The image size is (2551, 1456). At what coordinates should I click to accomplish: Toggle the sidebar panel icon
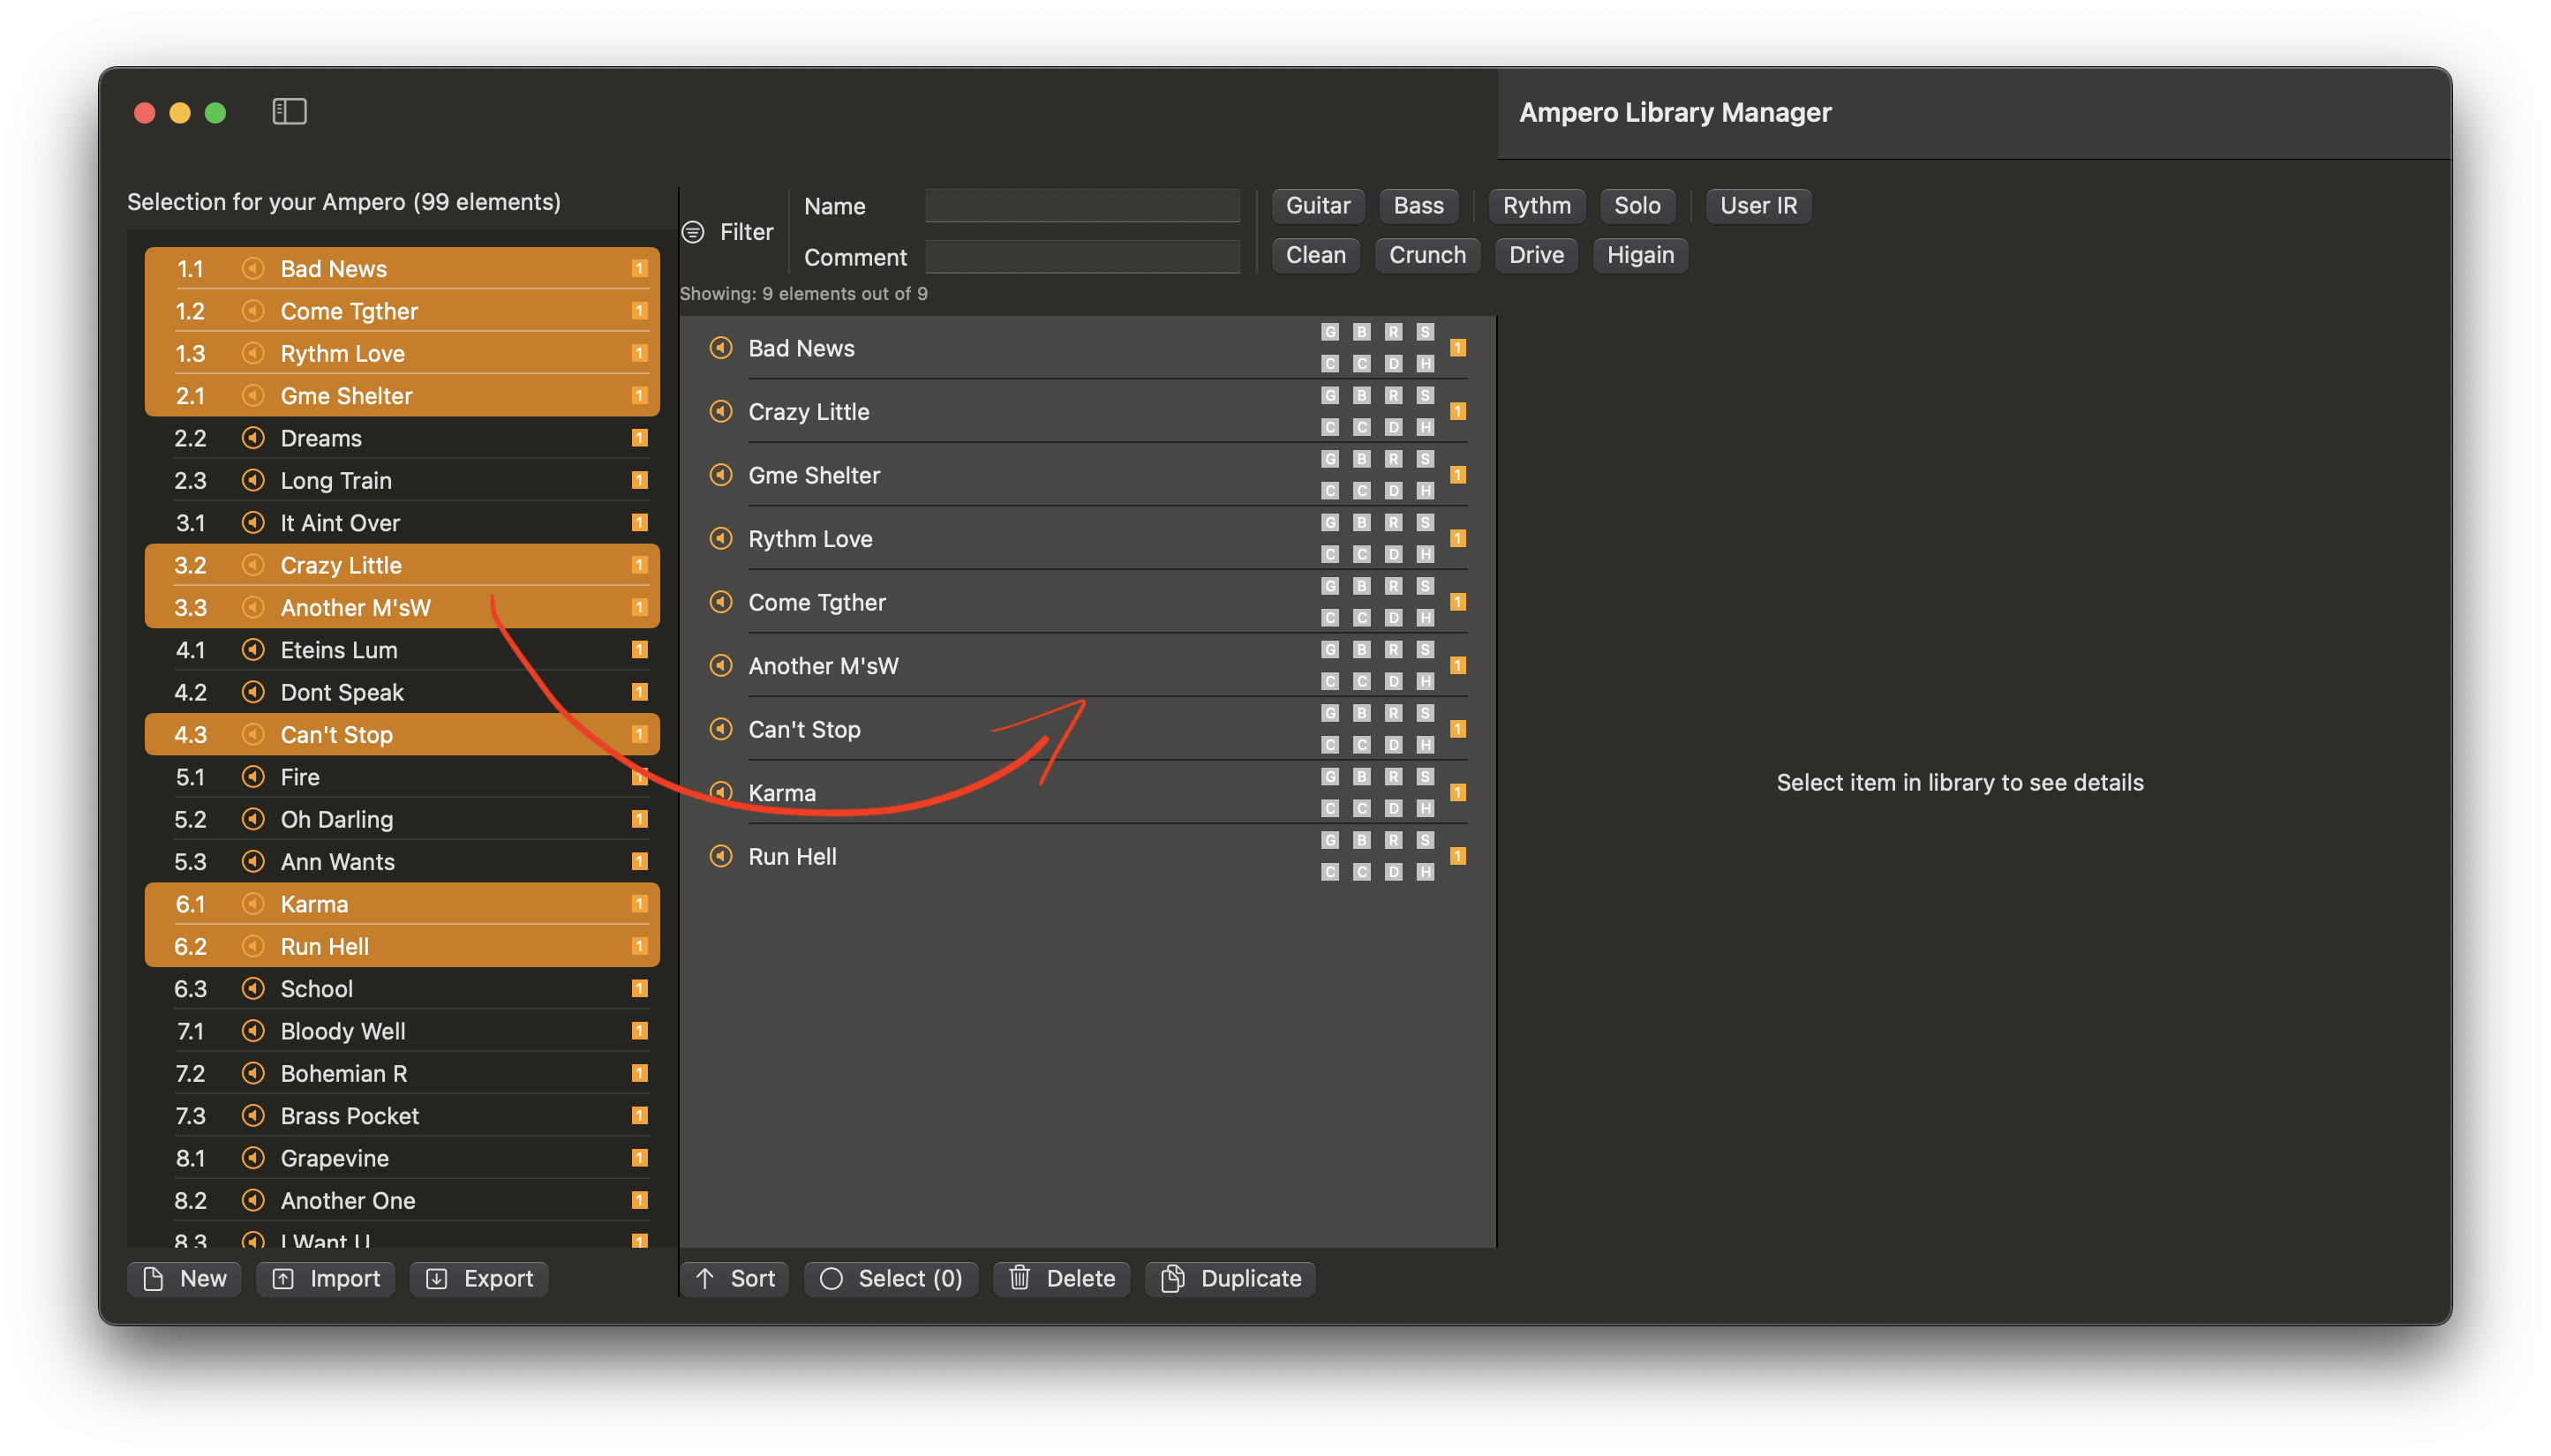(289, 111)
